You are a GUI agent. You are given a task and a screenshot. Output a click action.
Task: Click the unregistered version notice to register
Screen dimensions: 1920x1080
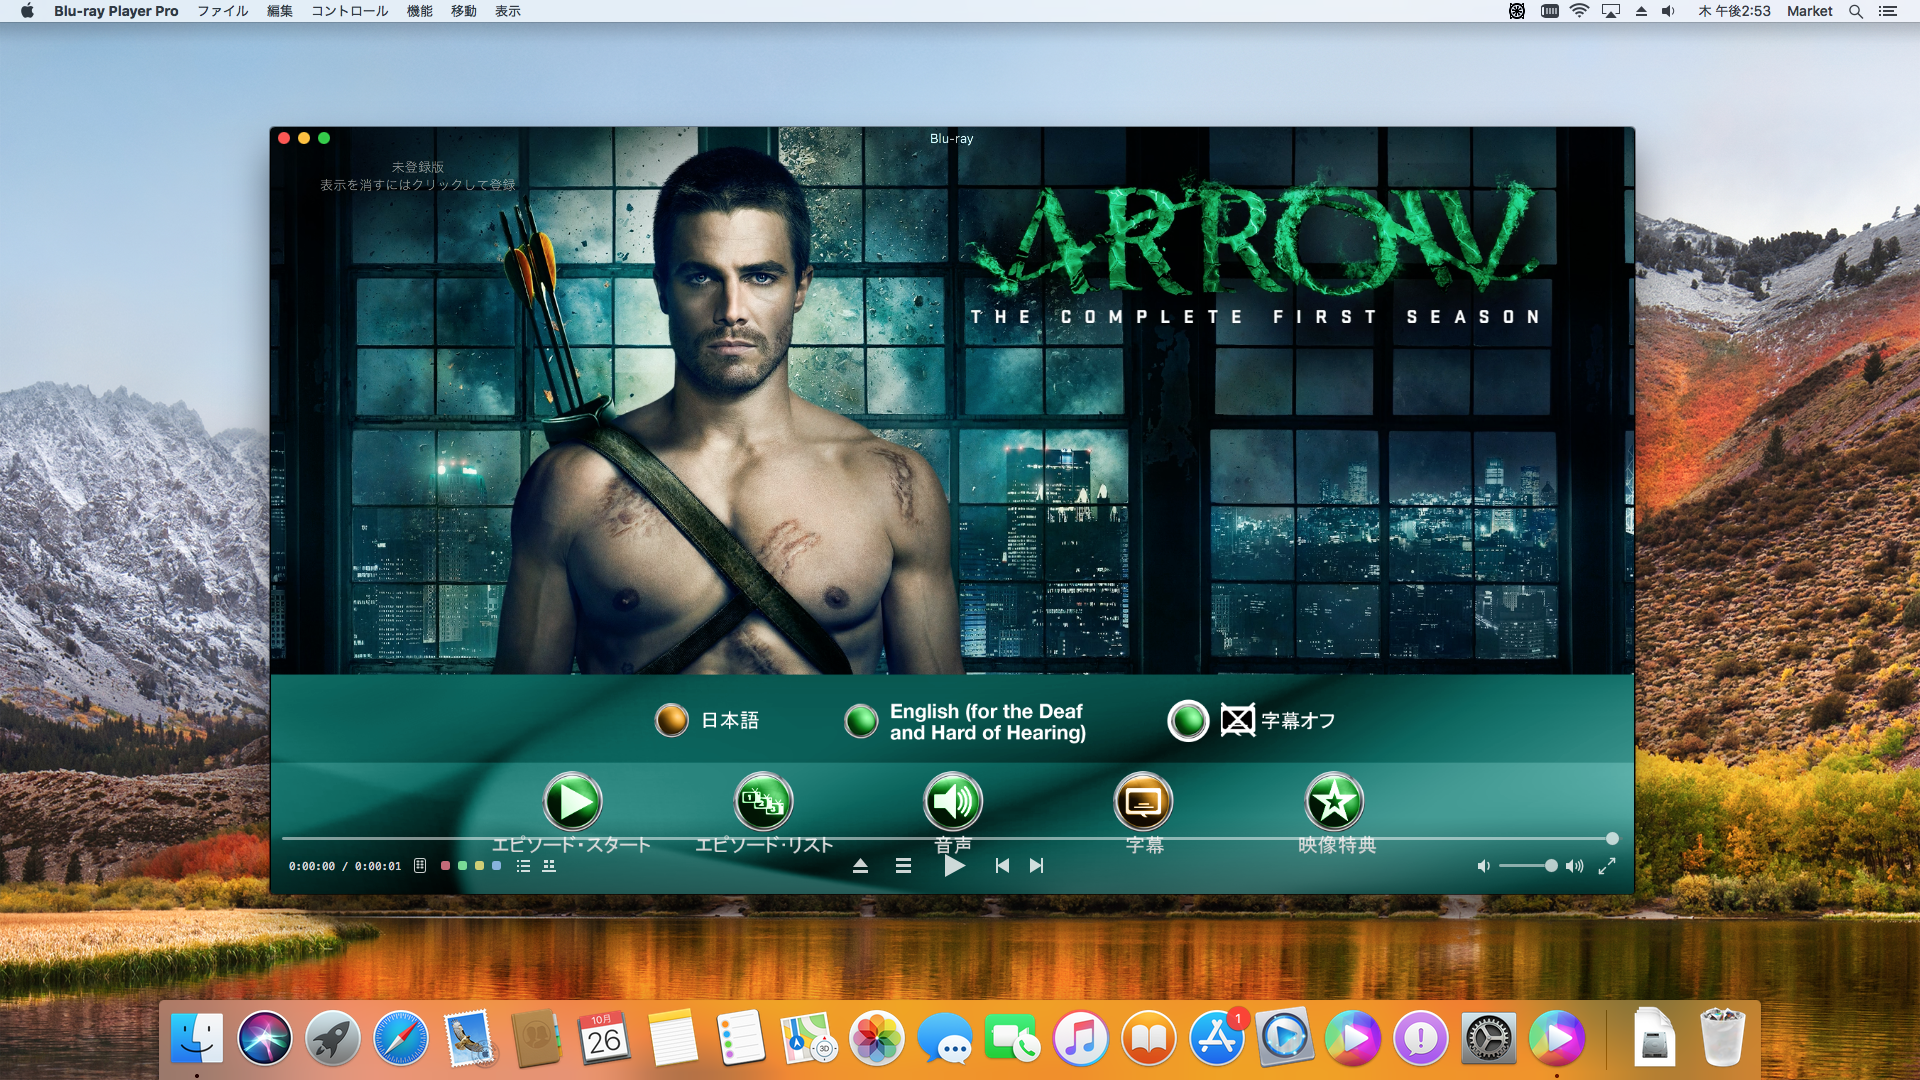click(x=418, y=176)
